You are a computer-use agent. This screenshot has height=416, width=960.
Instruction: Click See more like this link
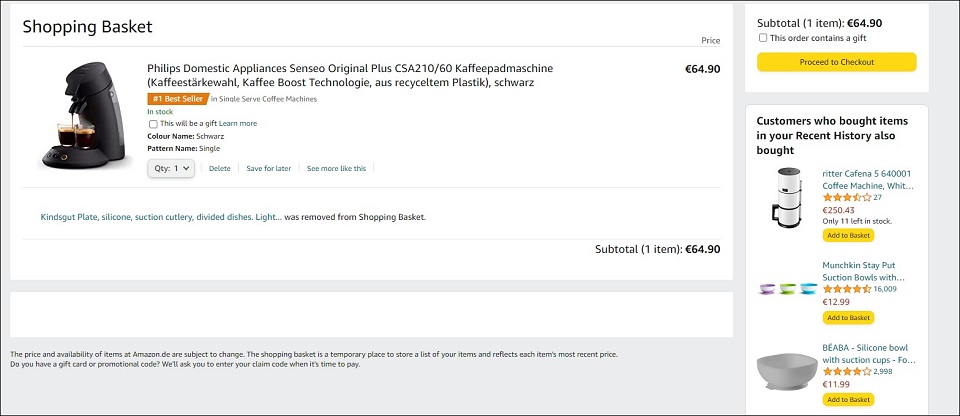[x=337, y=168]
